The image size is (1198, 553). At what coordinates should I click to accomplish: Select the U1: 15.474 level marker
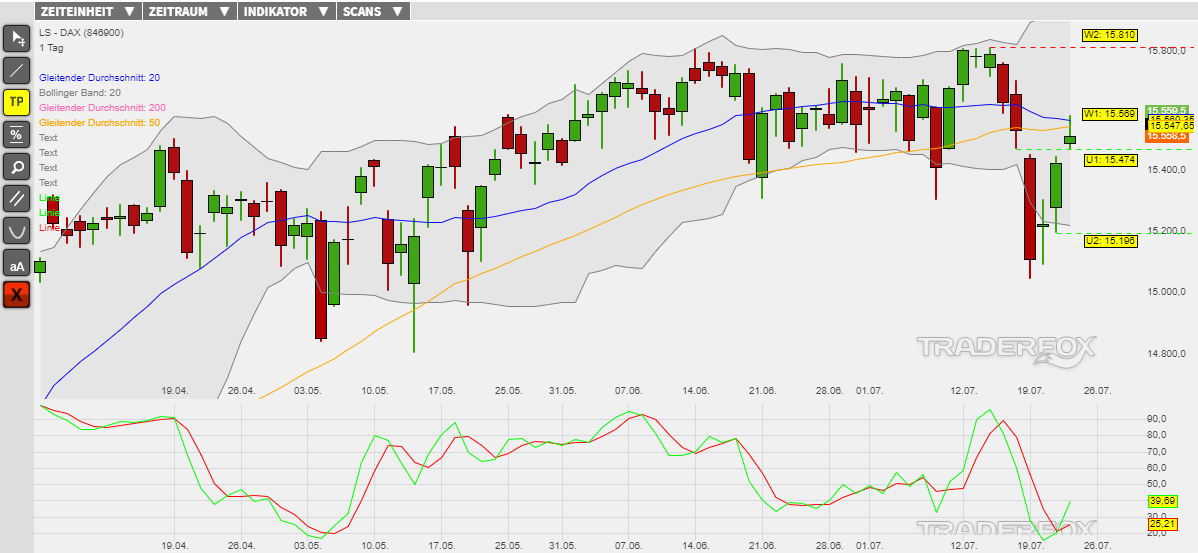[x=1110, y=160]
